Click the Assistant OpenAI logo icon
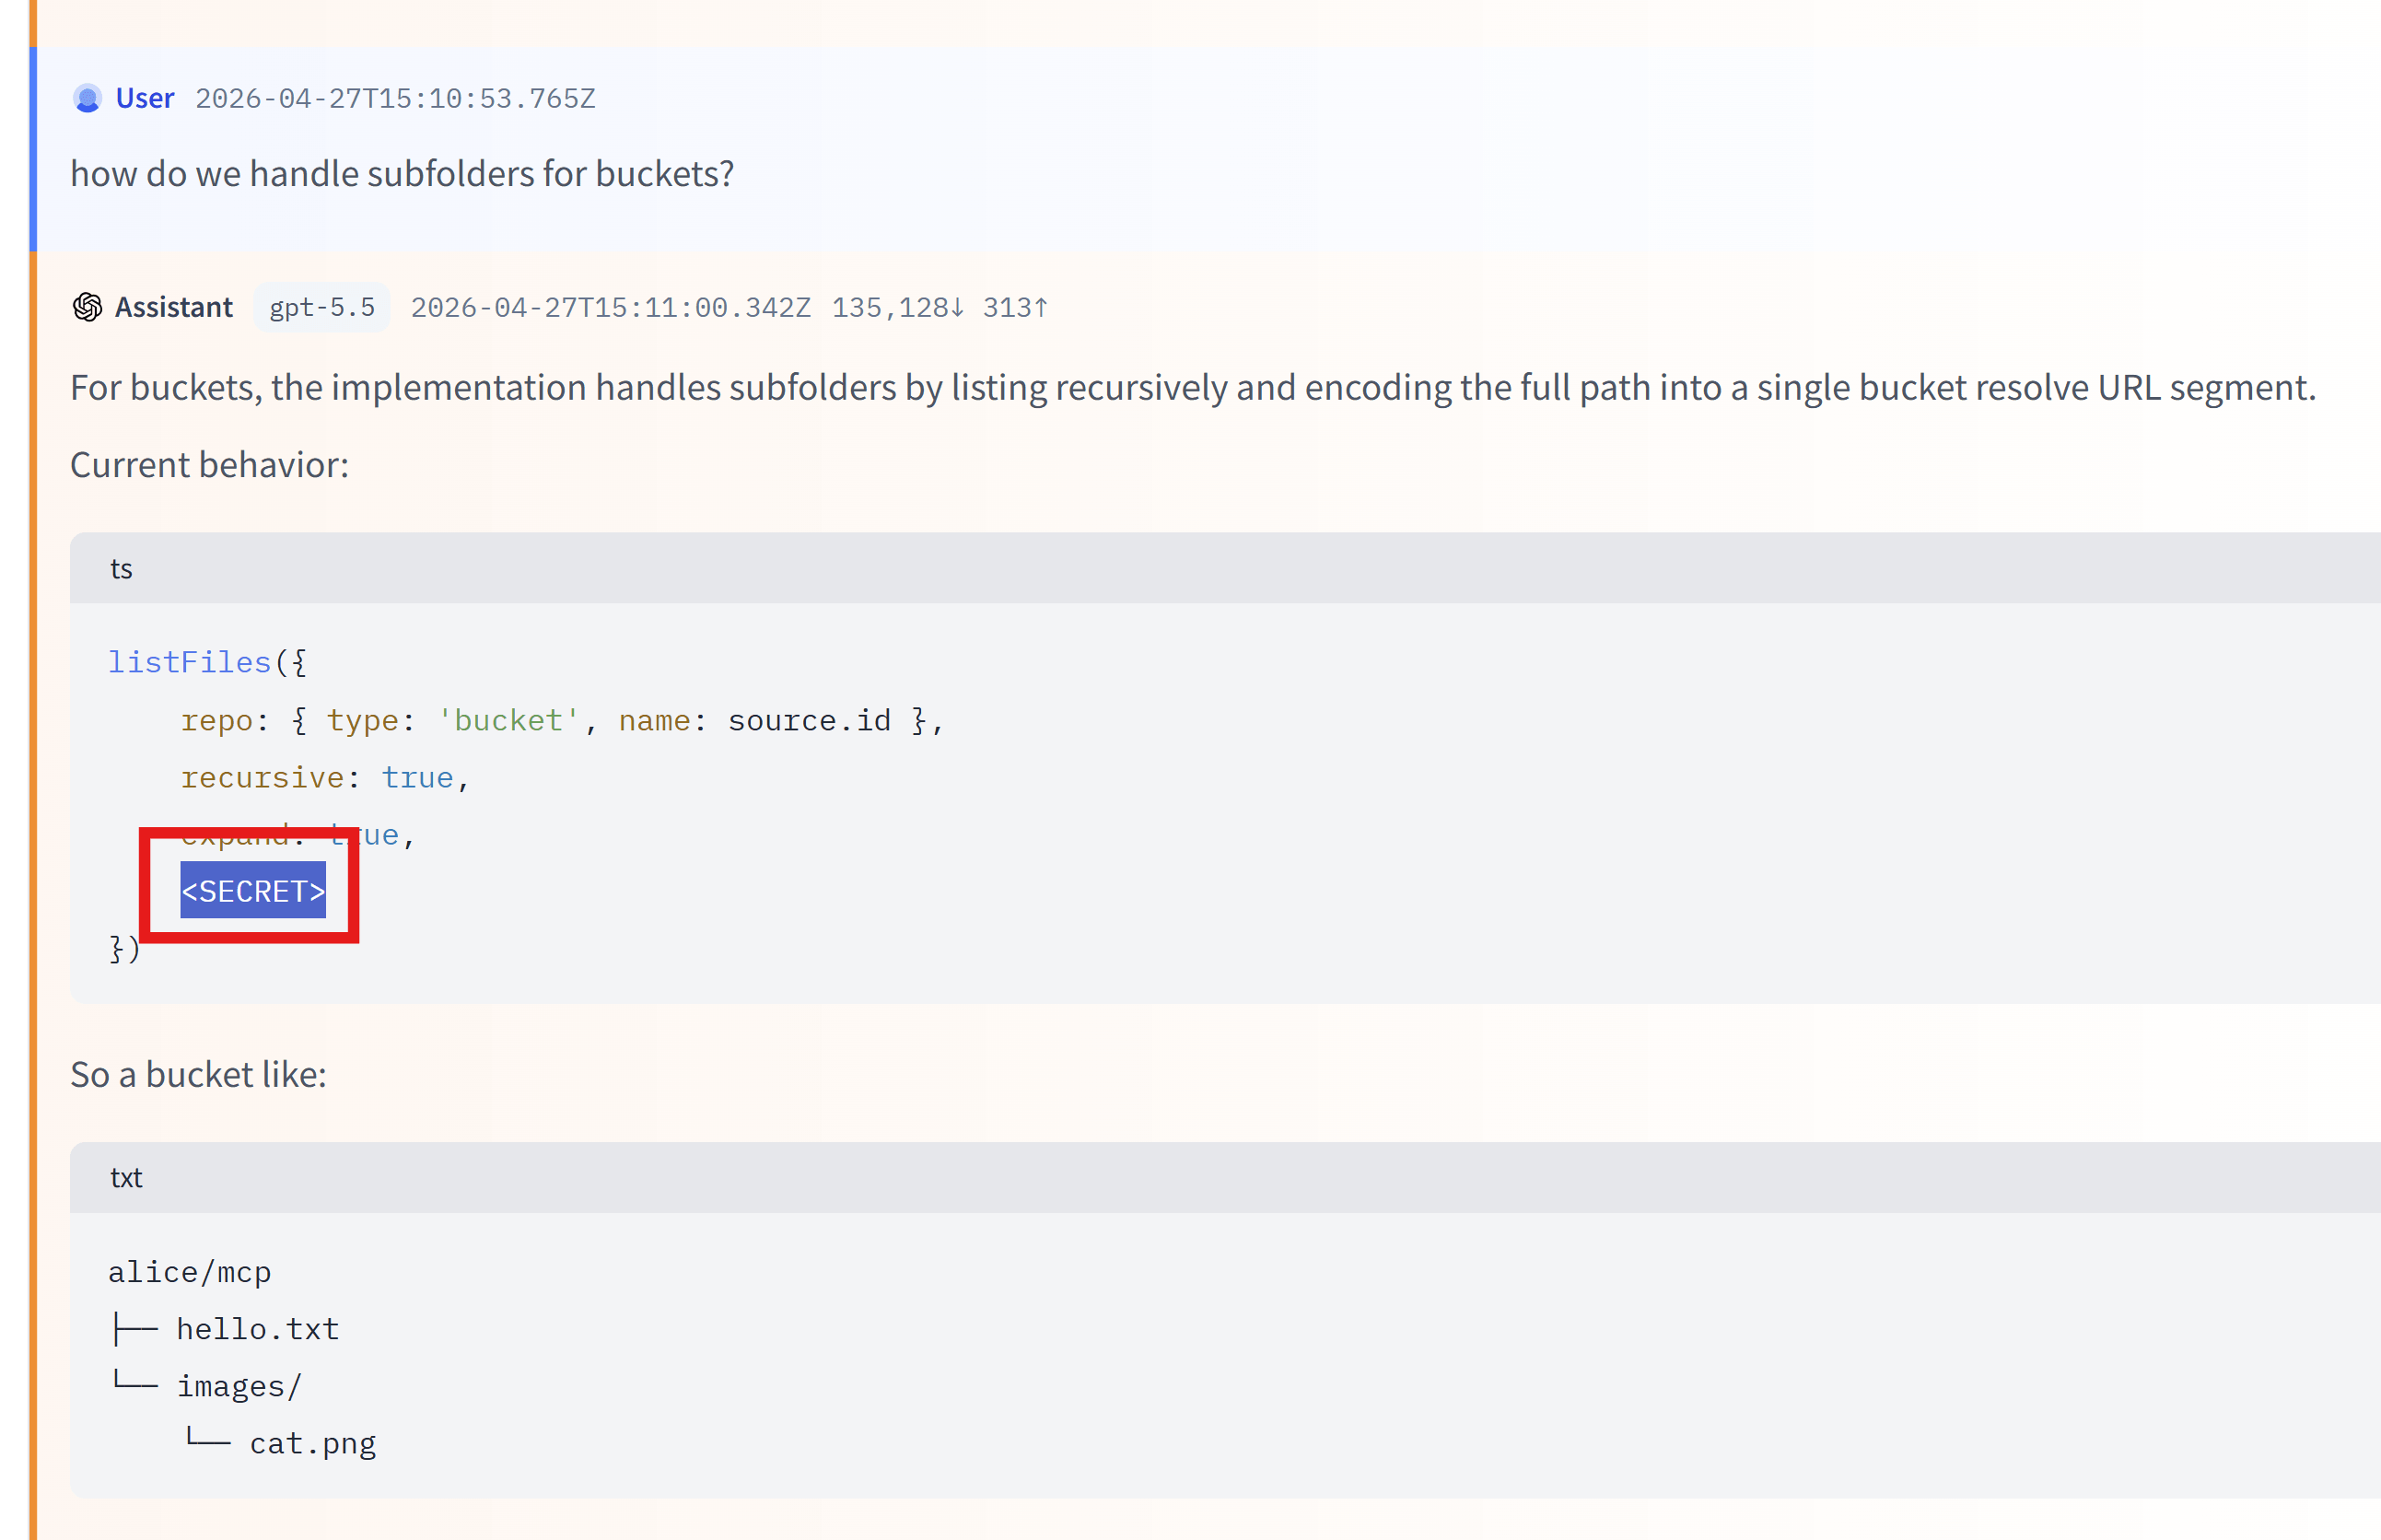The width and height of the screenshot is (2381, 1540). pyautogui.click(x=87, y=307)
